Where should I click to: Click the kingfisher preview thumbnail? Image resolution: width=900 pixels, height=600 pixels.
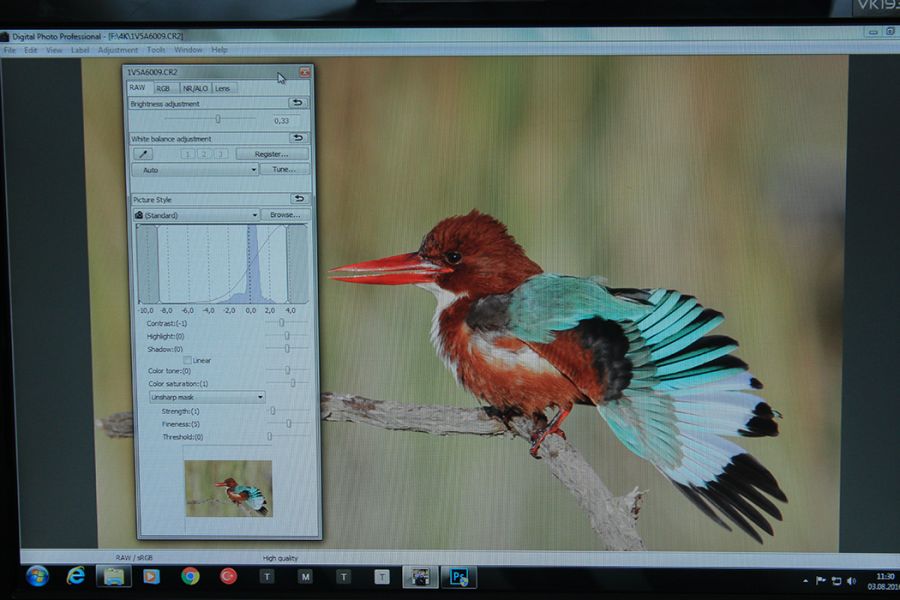point(228,488)
